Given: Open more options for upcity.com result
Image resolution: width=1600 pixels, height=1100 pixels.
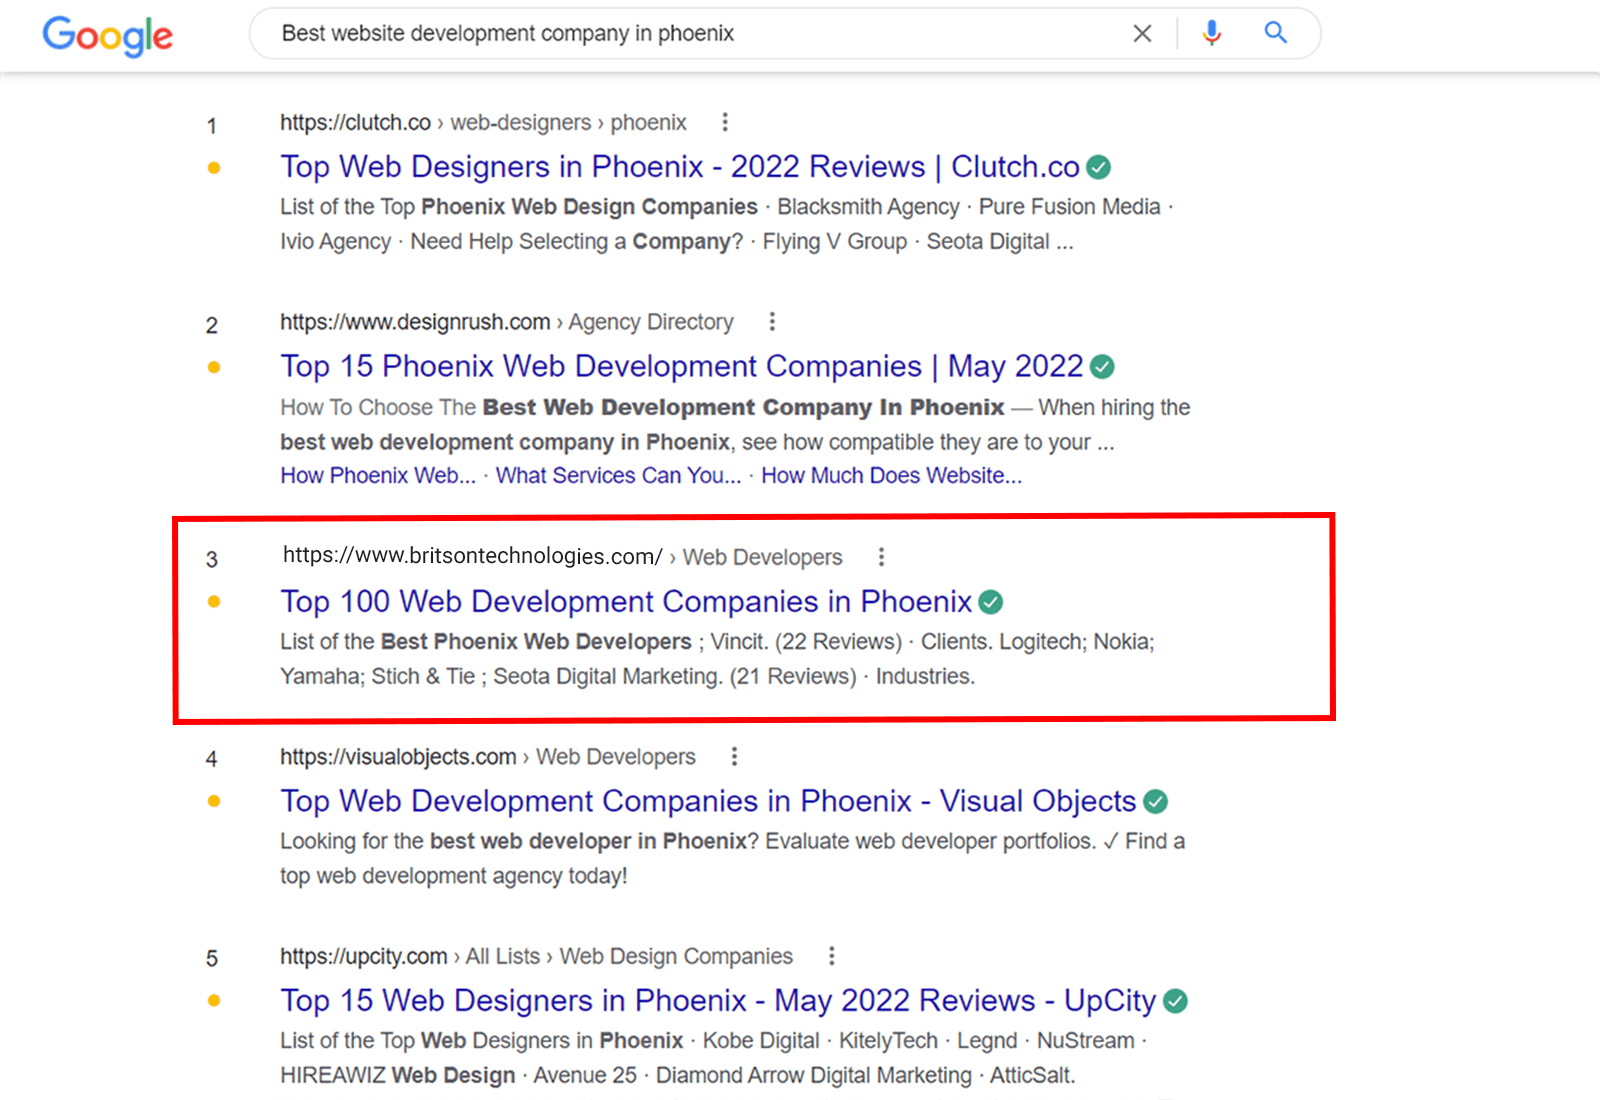Looking at the screenshot, I should (831, 956).
